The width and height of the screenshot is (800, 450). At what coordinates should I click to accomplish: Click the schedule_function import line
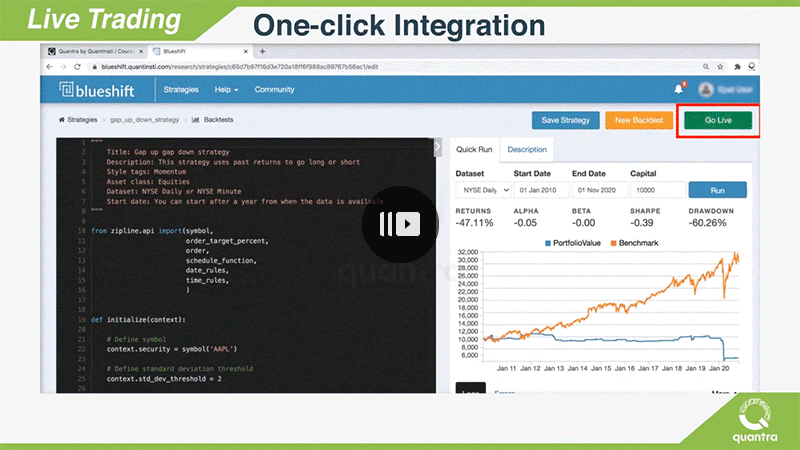pos(221,261)
